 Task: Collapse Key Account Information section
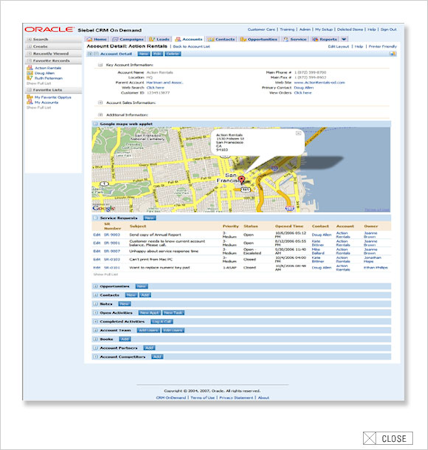(x=100, y=65)
